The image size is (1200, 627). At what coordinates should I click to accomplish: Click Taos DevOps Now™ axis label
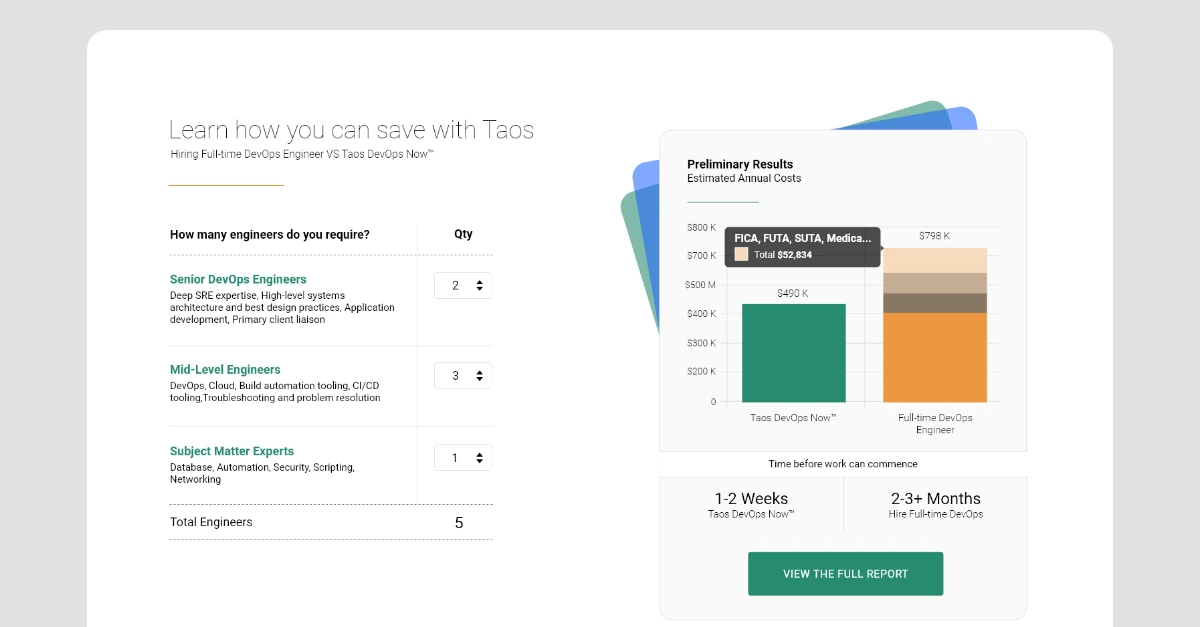[793, 417]
